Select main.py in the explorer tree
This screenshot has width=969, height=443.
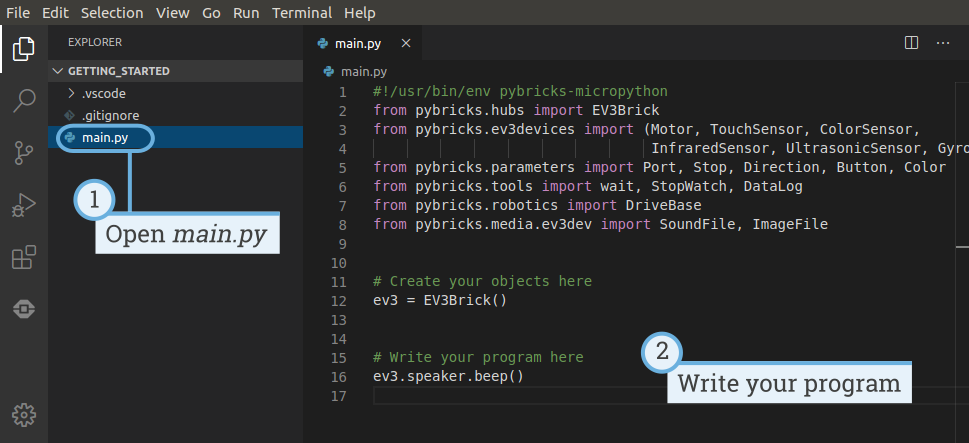104,137
